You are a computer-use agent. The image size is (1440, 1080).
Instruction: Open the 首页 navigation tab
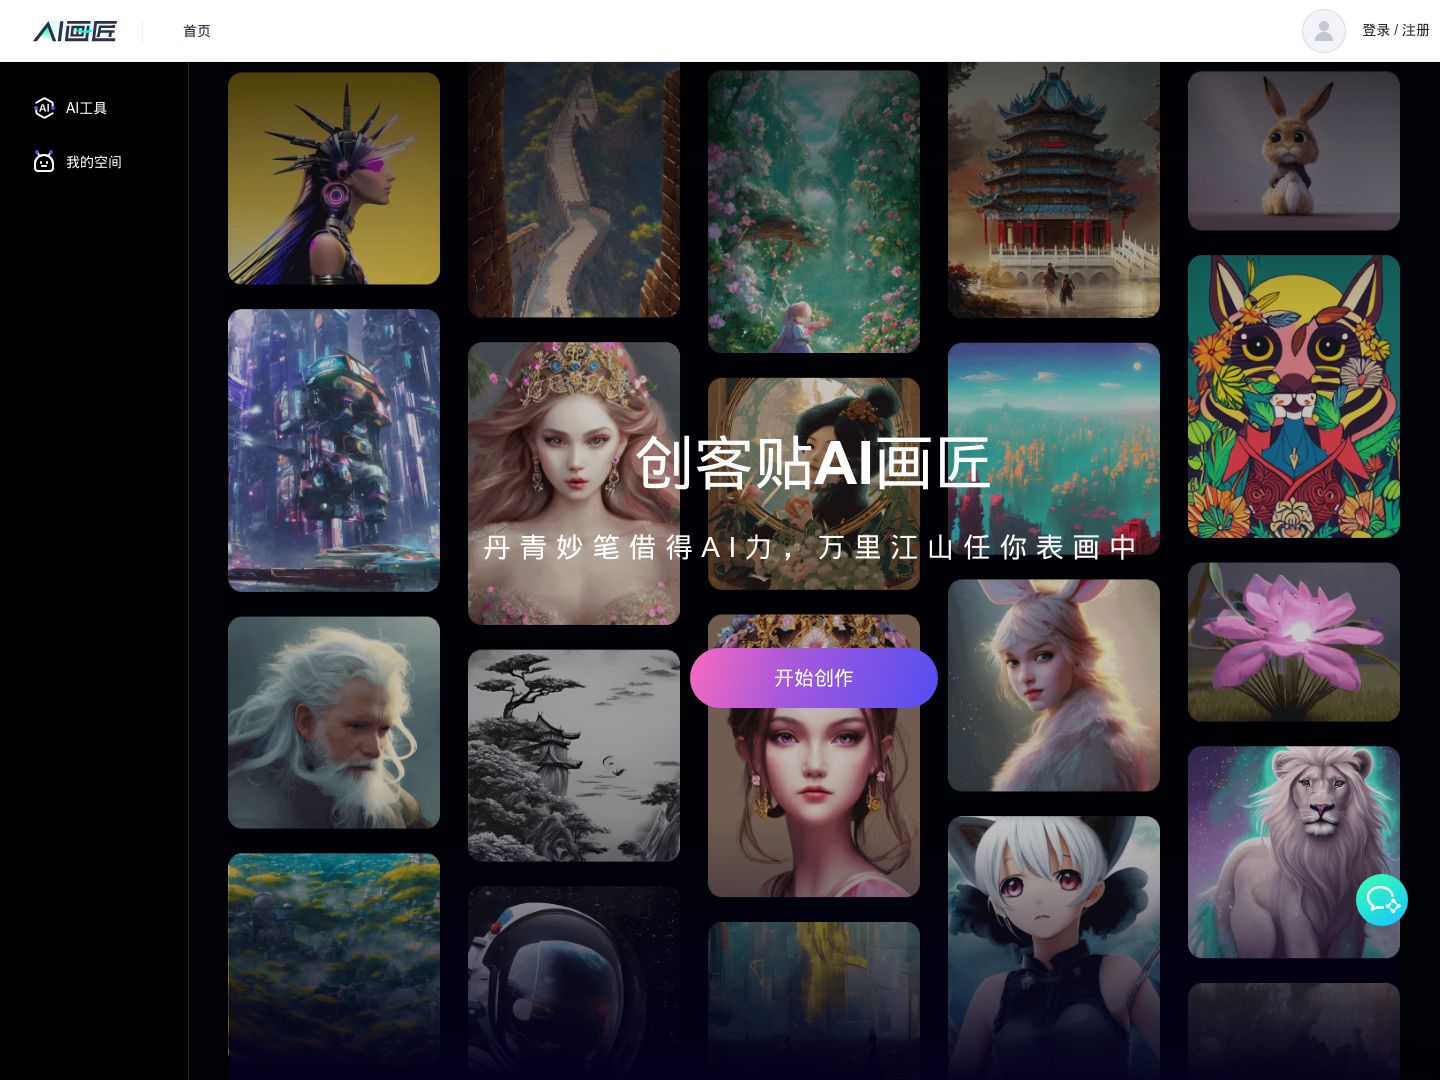coord(197,31)
